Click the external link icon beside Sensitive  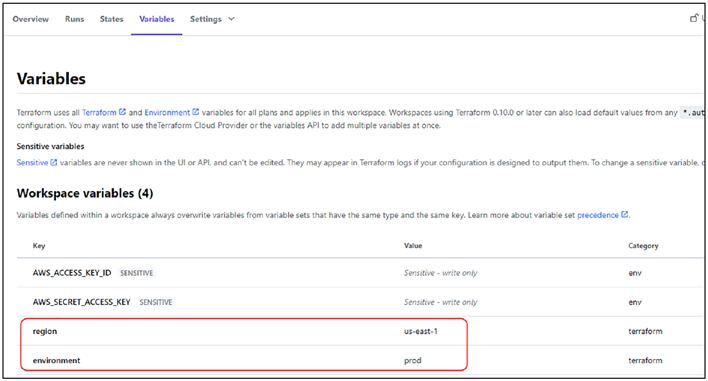[x=54, y=162]
